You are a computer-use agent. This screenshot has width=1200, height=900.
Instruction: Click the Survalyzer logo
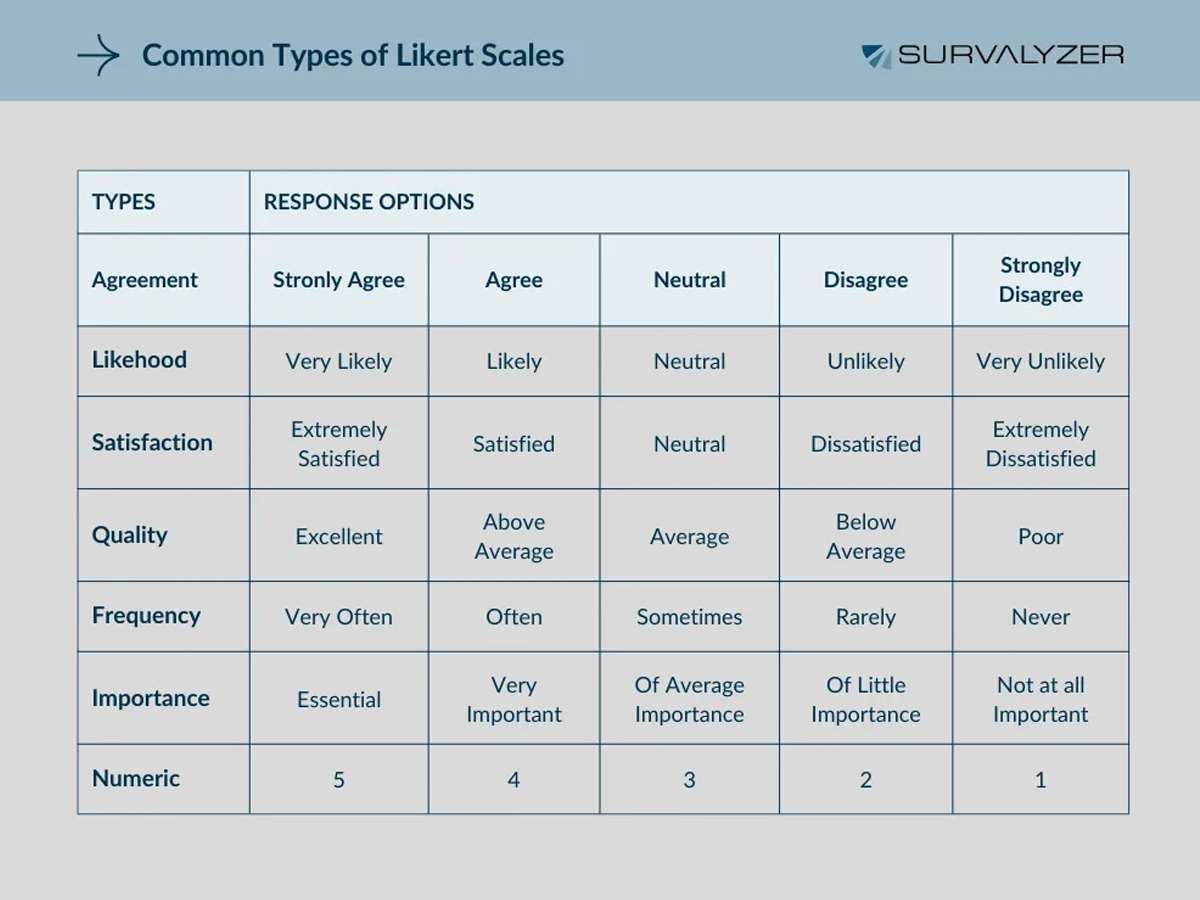992,56
